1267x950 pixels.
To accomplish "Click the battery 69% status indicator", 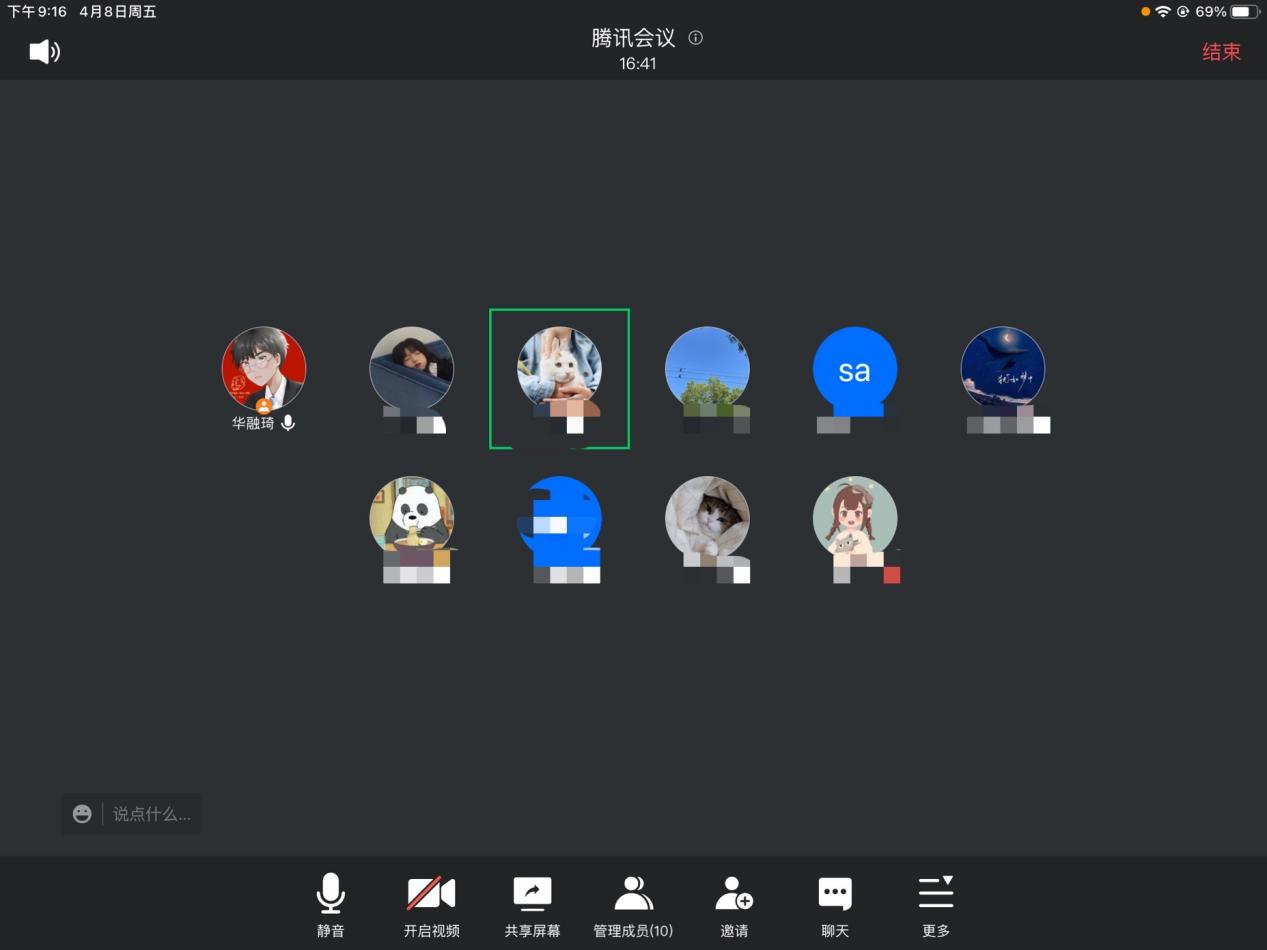I will pyautogui.click(x=1226, y=12).
